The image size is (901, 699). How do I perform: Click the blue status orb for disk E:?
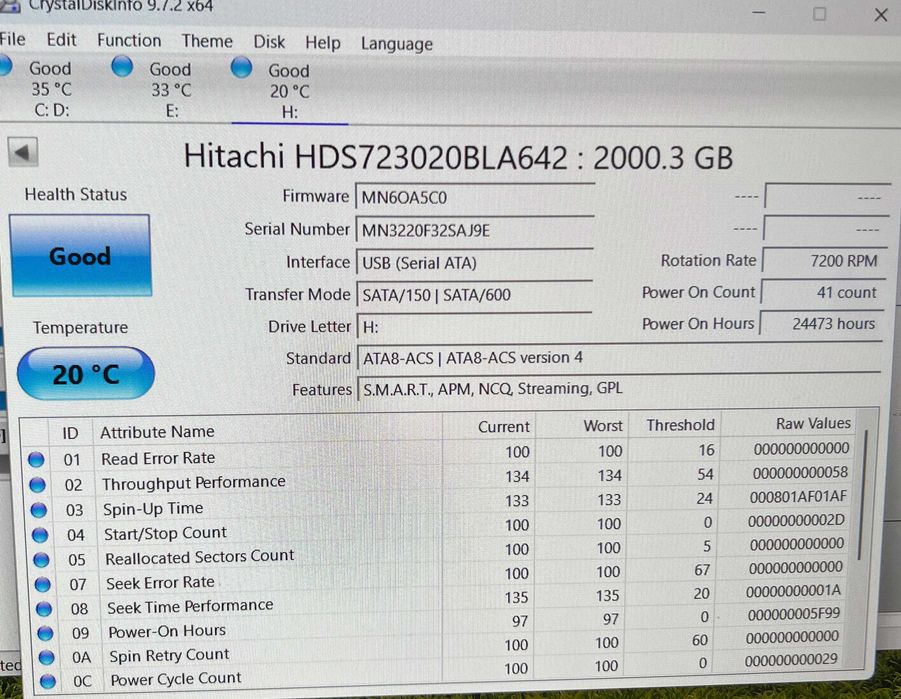point(122,67)
